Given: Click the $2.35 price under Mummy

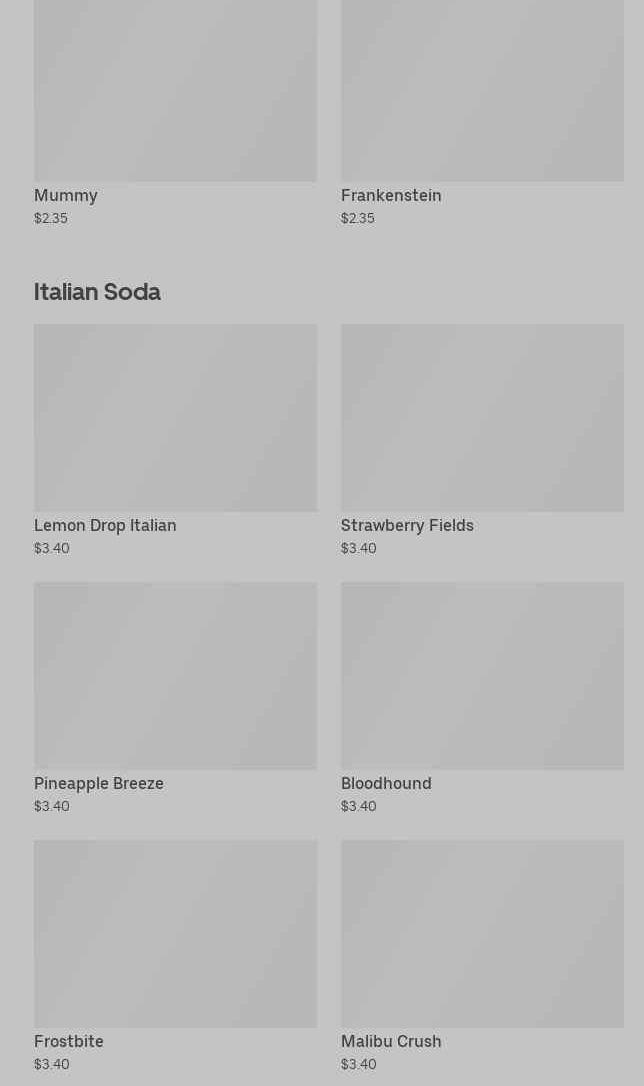Looking at the screenshot, I should click(51, 219).
